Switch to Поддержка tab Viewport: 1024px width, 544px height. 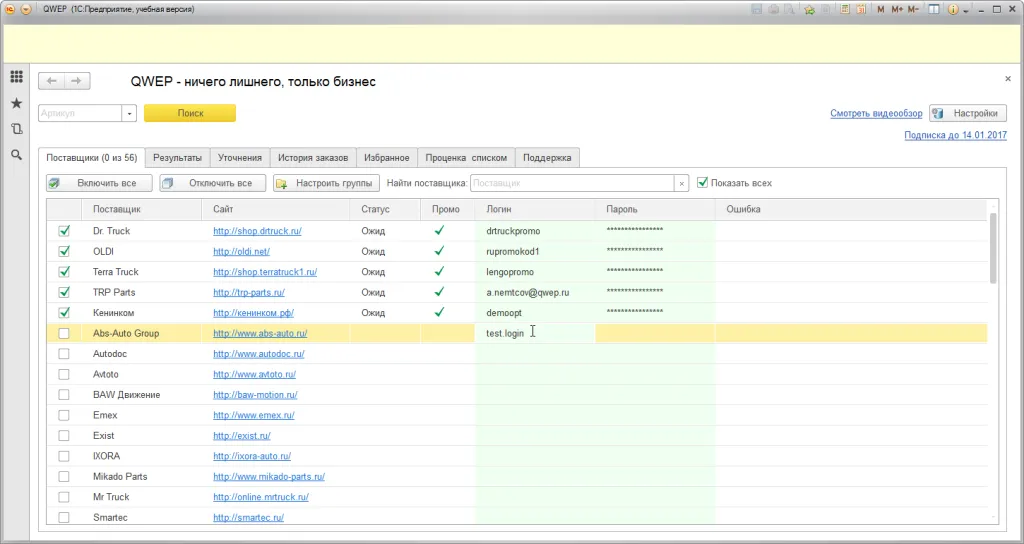[547, 157]
